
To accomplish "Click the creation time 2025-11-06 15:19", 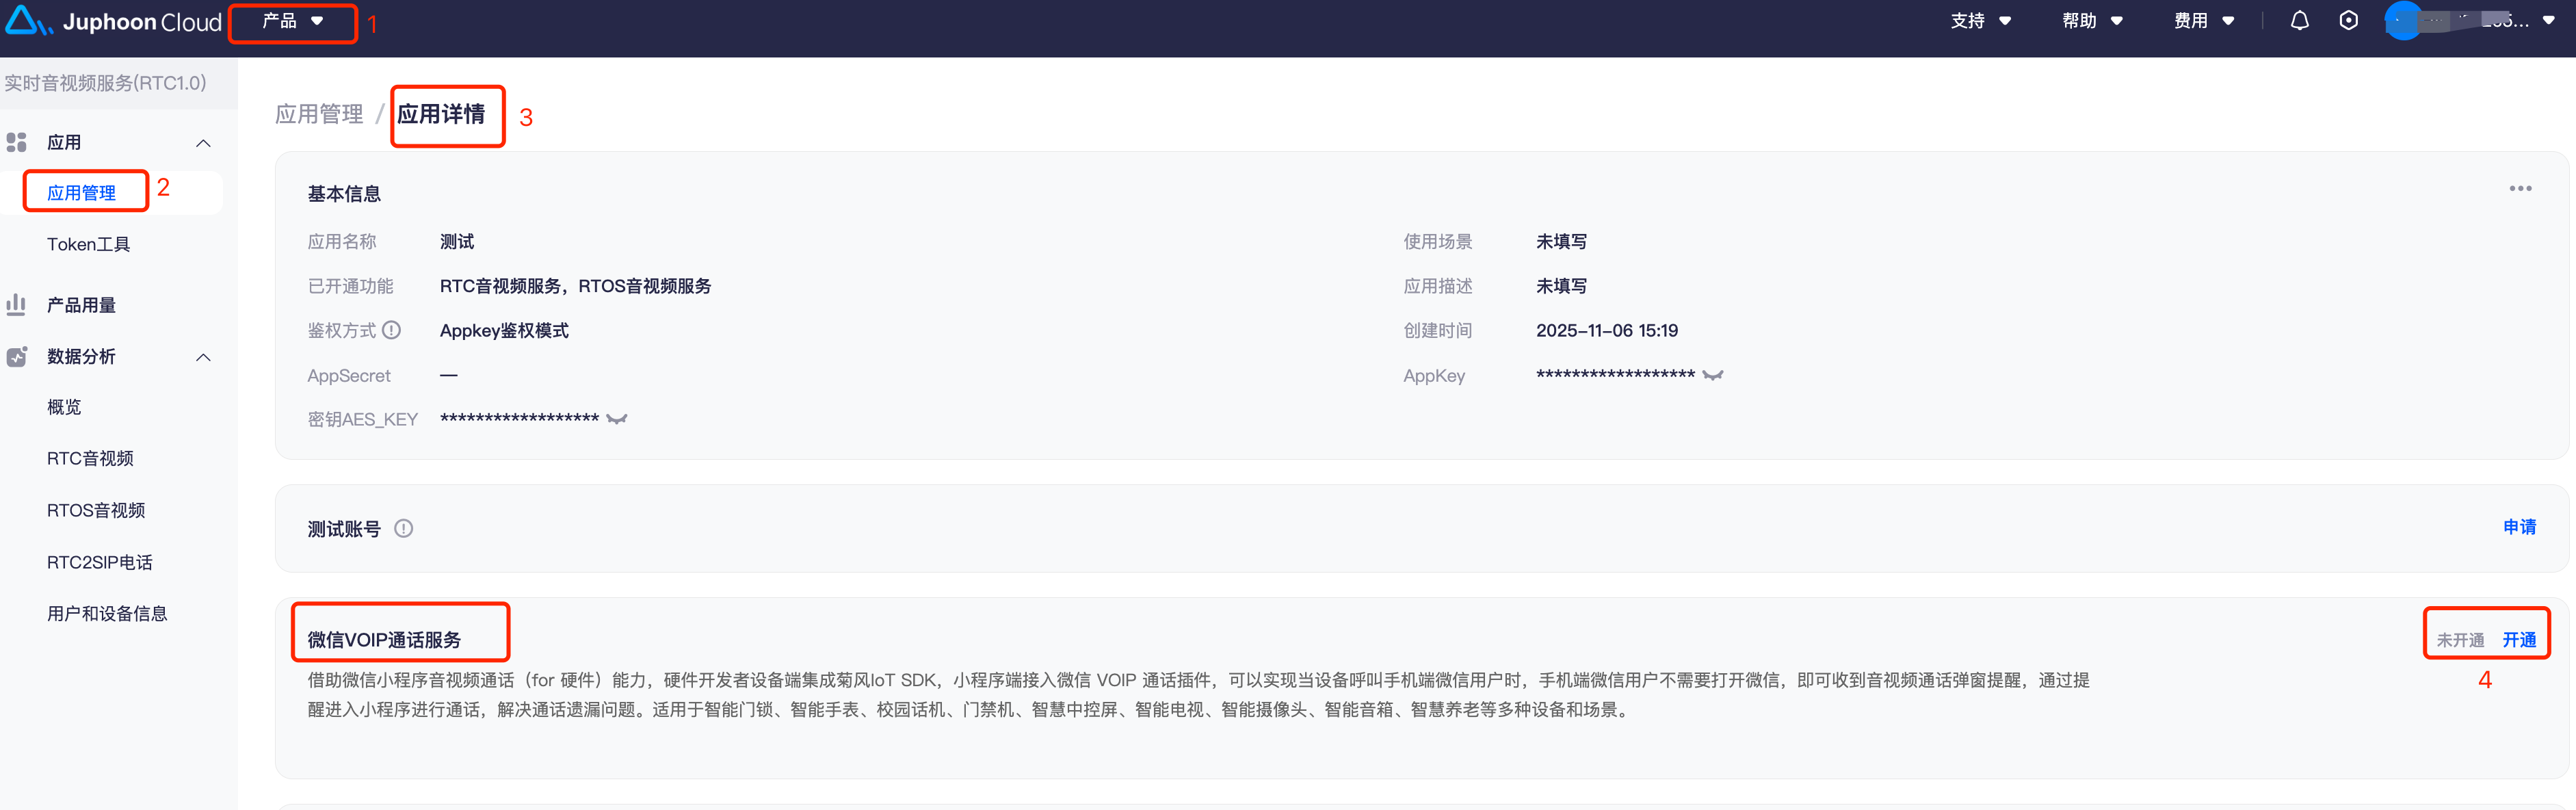I will pyautogui.click(x=1607, y=330).
